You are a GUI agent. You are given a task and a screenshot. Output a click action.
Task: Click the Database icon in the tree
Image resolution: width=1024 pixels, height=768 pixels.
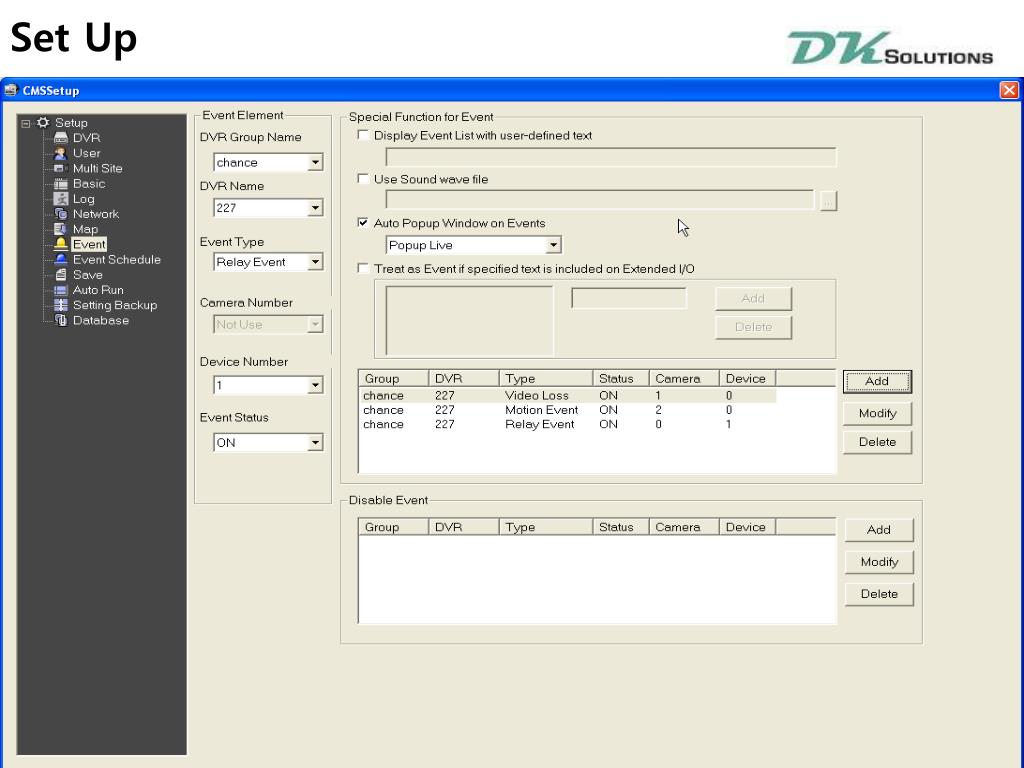point(61,320)
